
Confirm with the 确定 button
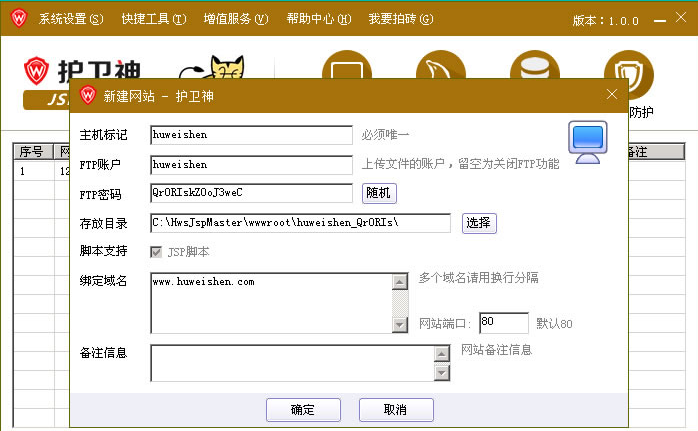[303, 410]
